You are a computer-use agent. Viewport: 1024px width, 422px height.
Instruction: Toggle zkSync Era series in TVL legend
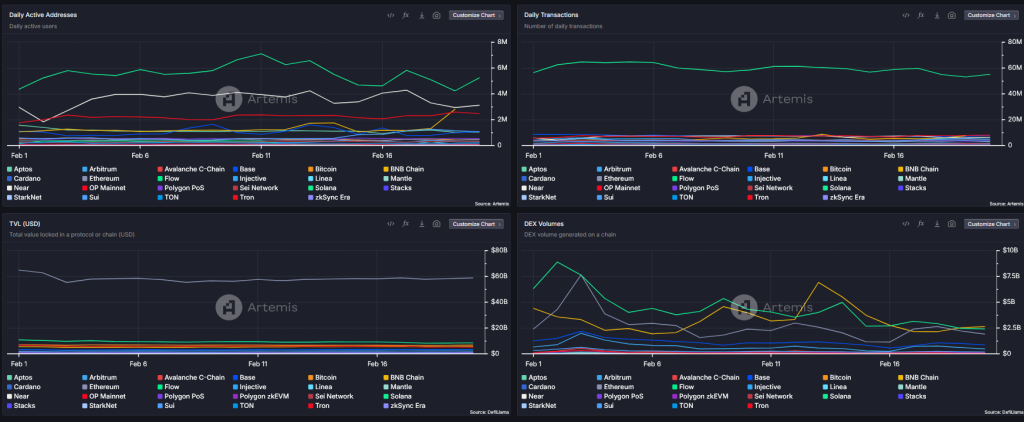click(x=406, y=405)
